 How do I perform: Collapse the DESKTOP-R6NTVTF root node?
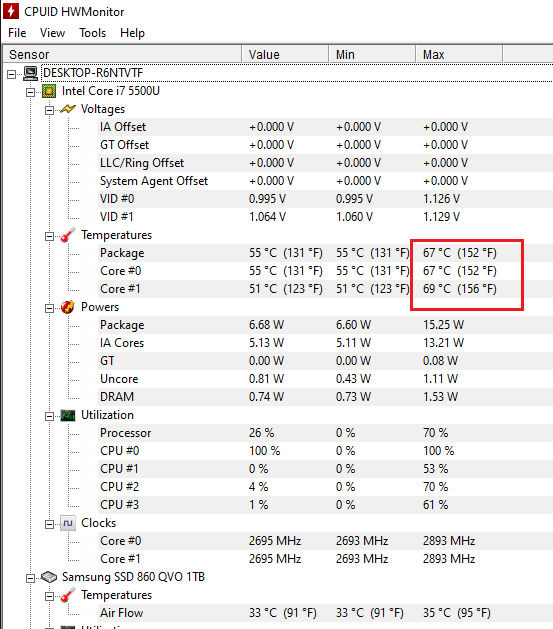(12, 74)
